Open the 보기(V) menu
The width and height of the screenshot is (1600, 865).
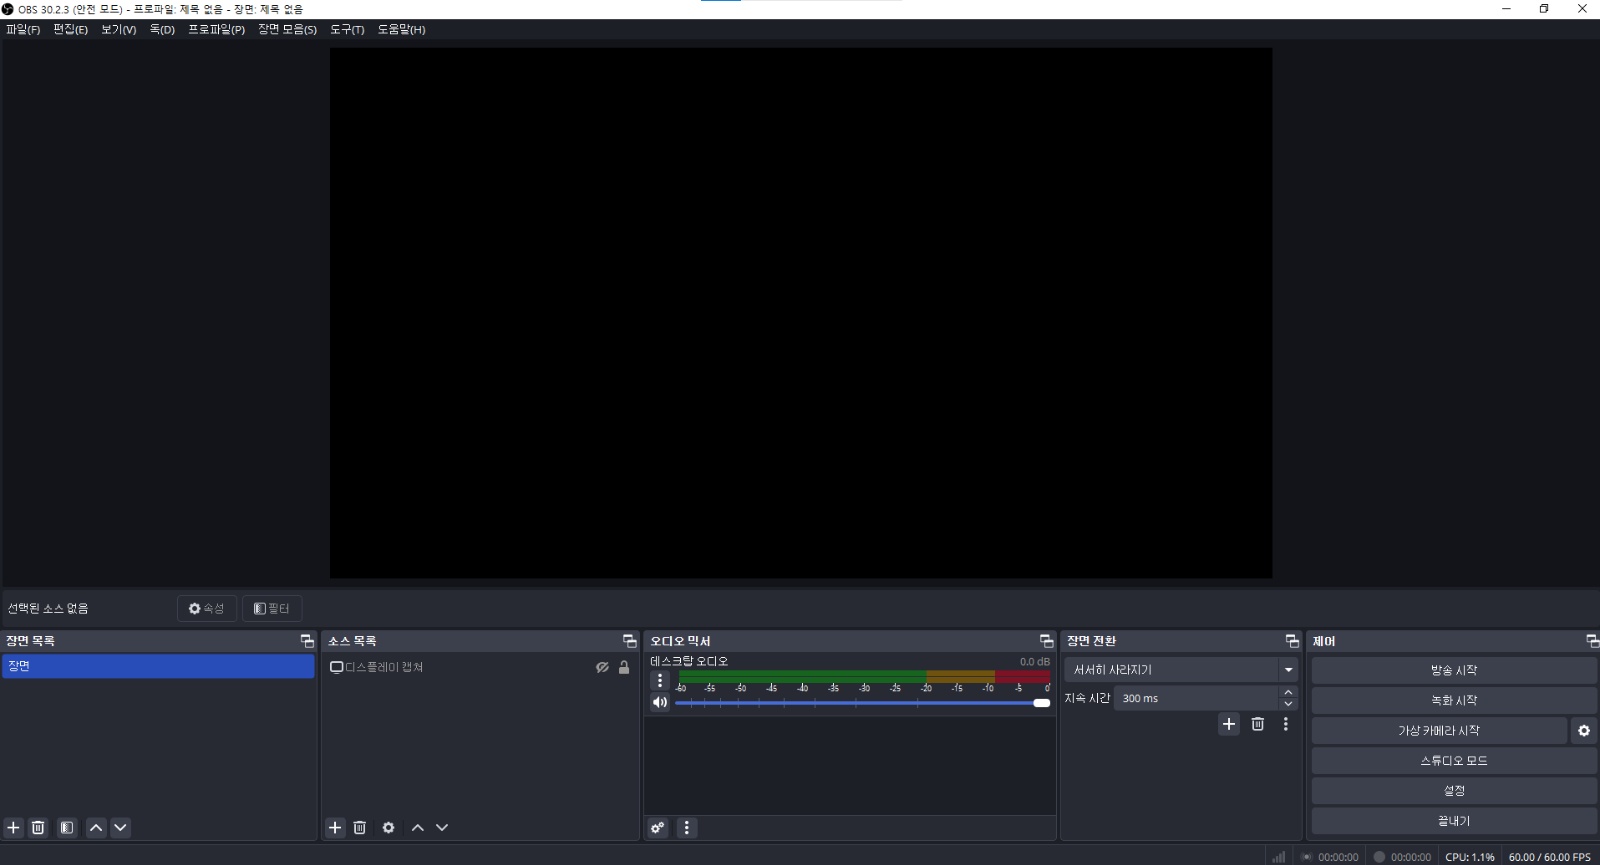click(118, 30)
